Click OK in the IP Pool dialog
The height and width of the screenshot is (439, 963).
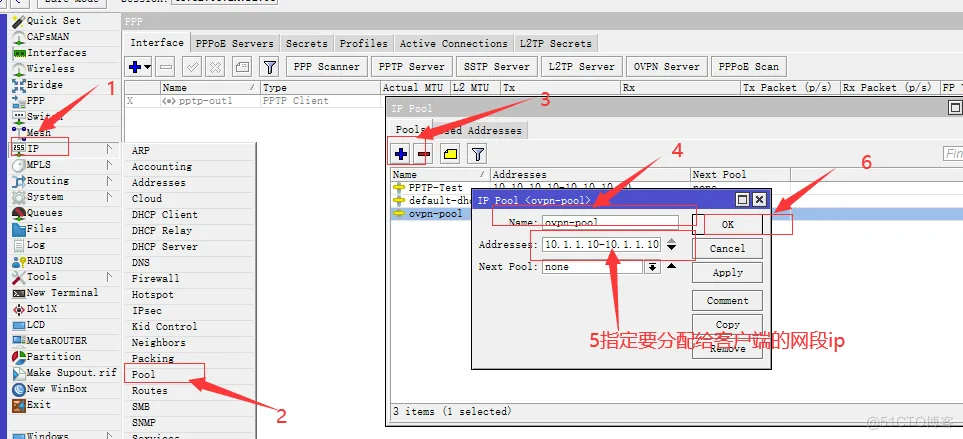coord(727,224)
